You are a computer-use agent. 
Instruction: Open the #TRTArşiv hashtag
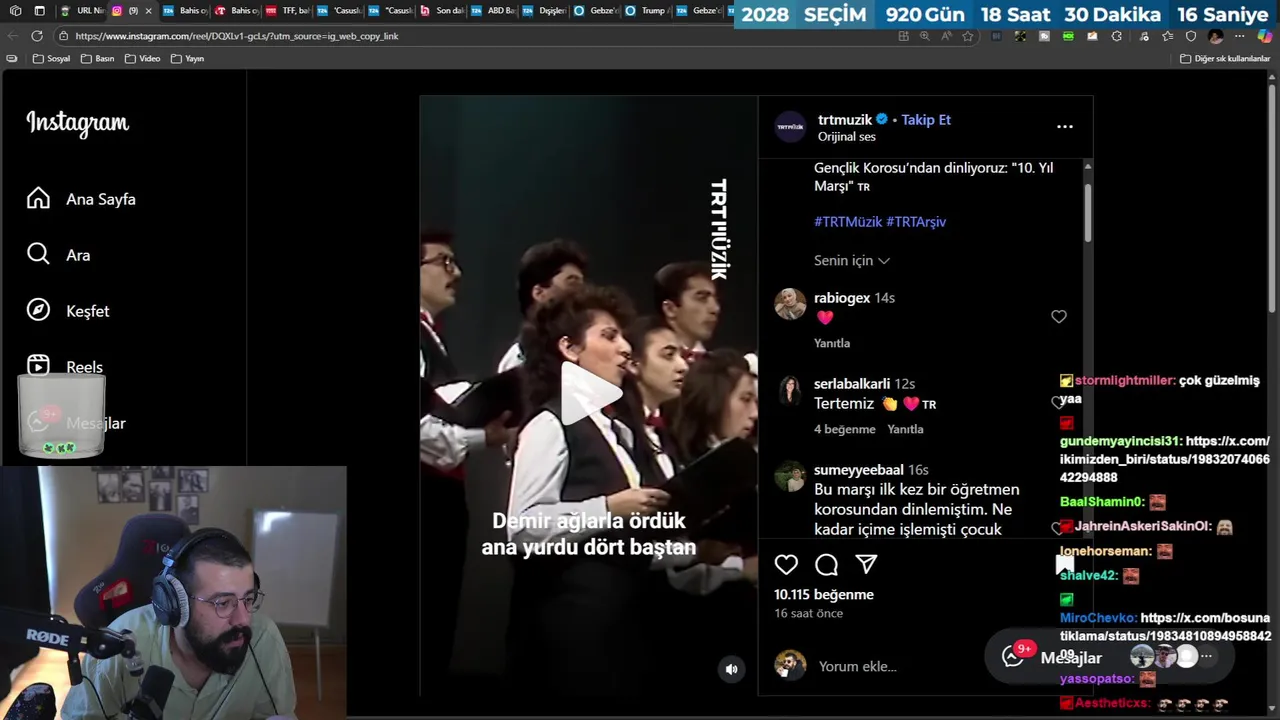pos(916,222)
